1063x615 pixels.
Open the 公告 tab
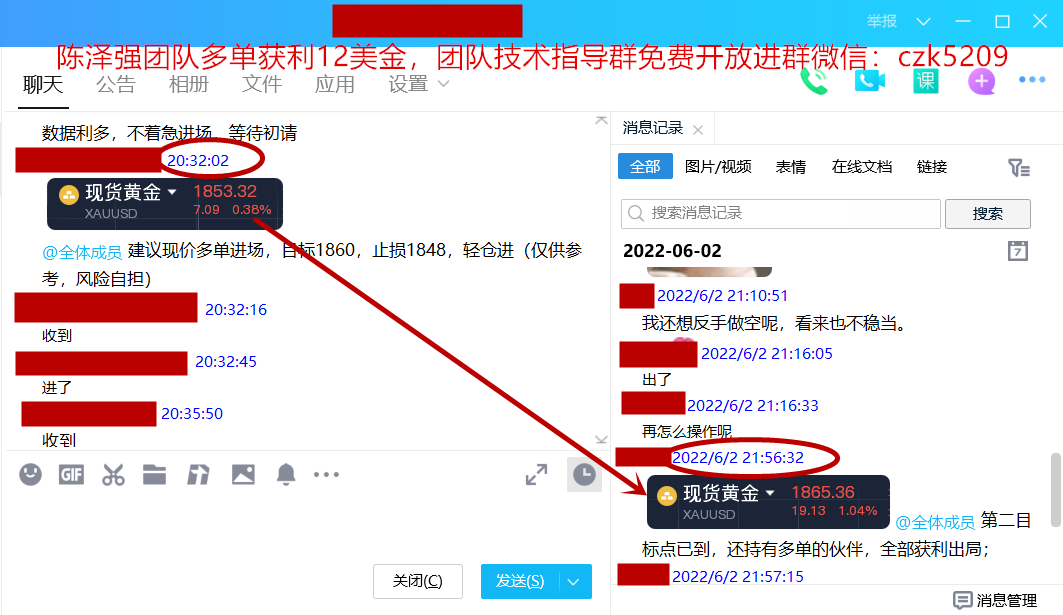(x=116, y=85)
